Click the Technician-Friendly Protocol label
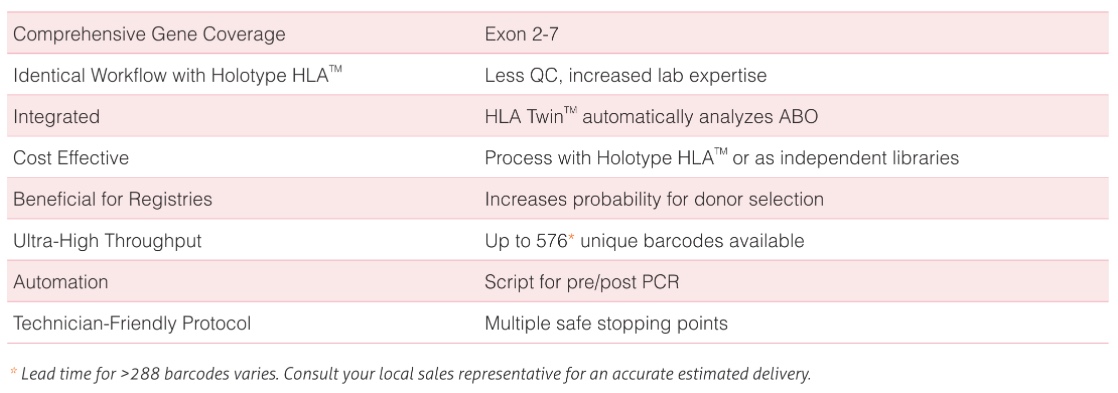The width and height of the screenshot is (1118, 393). tap(132, 323)
